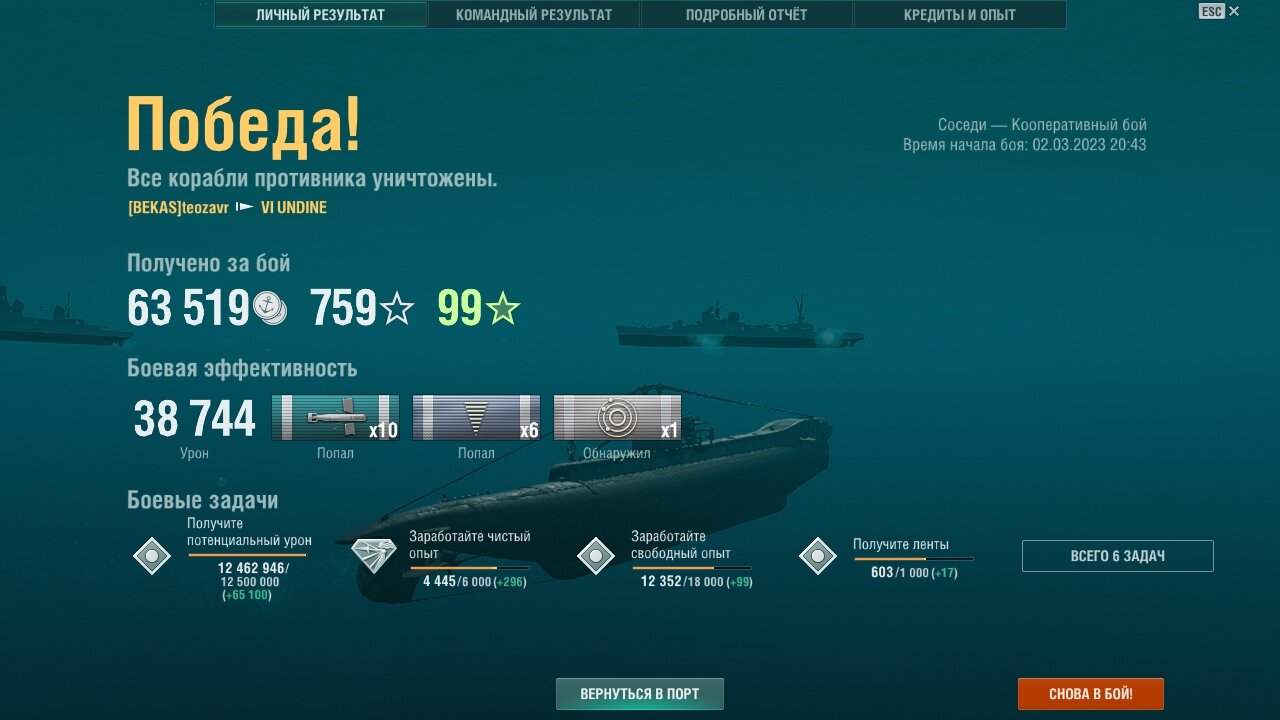The image size is (1280, 720).
Task: Click the torpedo hits ribbon icon x10
Action: pyautogui.click(x=335, y=417)
